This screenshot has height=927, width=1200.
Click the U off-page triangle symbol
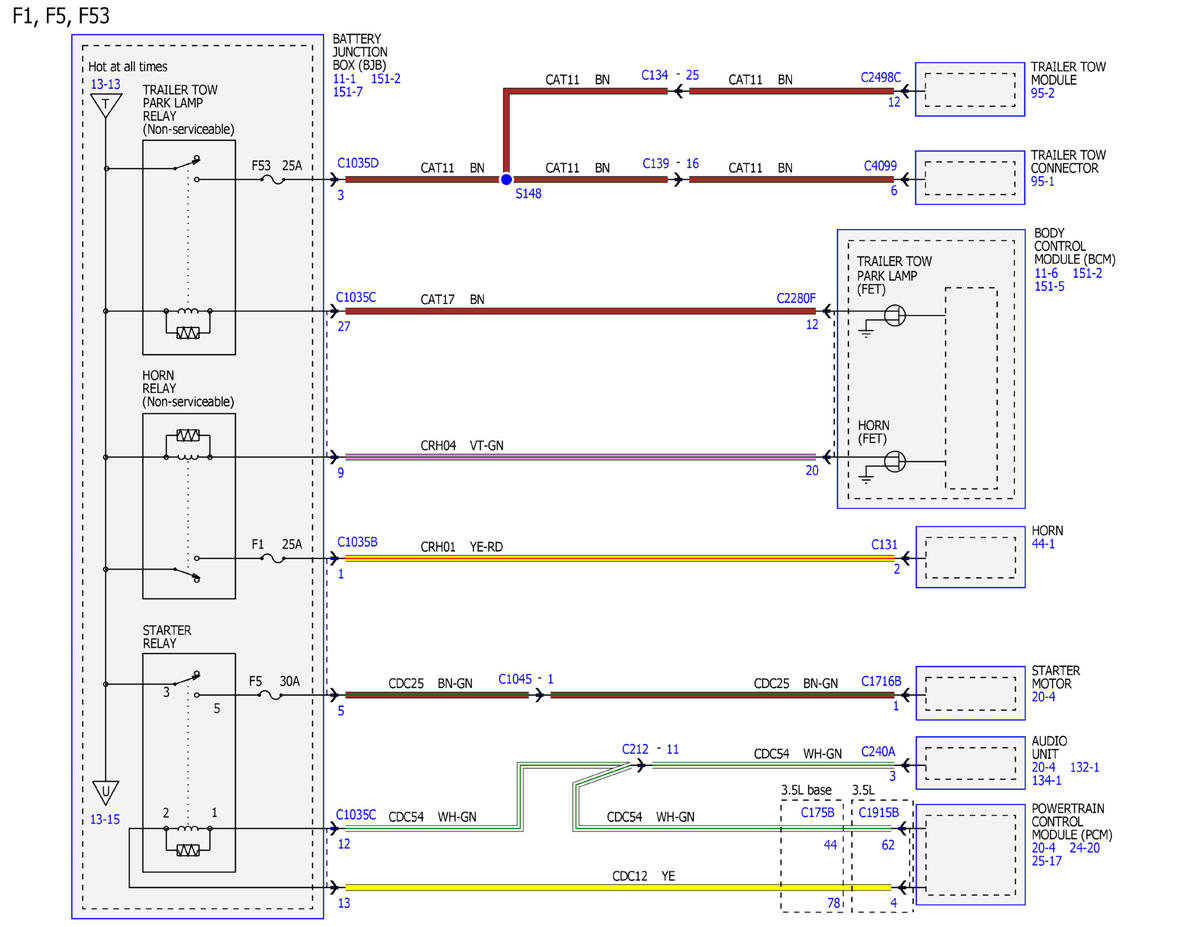[104, 794]
